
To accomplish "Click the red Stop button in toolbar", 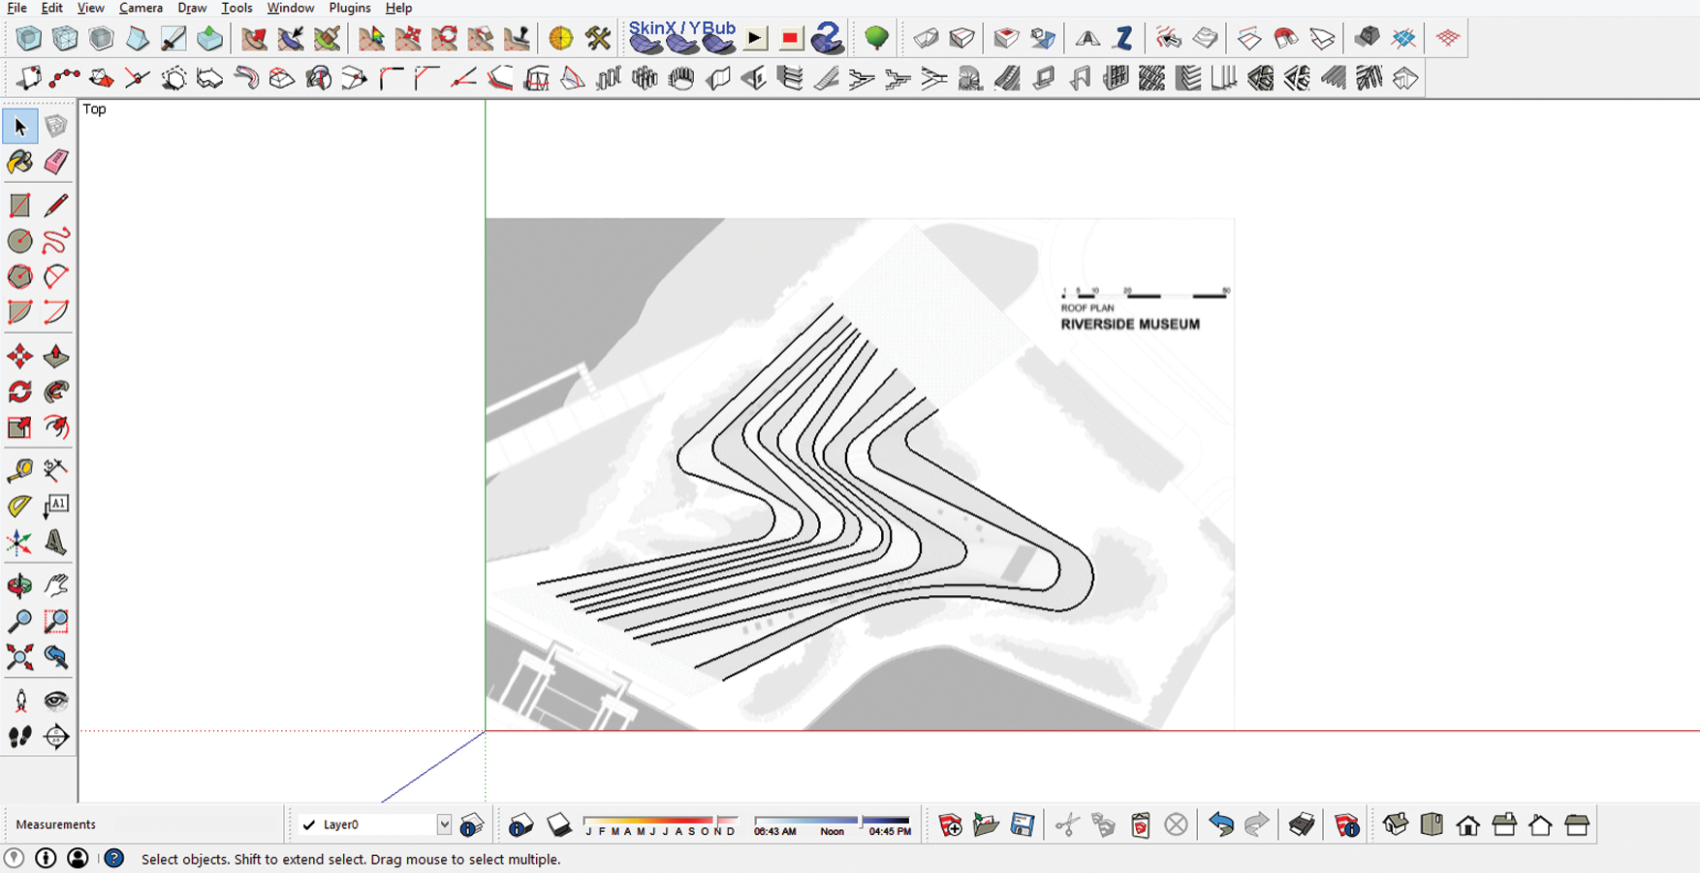I will pos(790,39).
